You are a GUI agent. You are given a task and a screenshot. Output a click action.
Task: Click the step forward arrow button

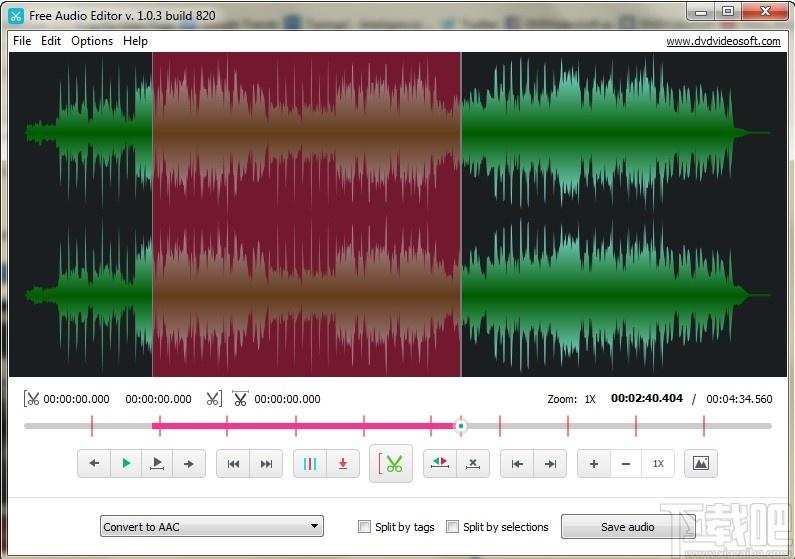[x=189, y=463]
